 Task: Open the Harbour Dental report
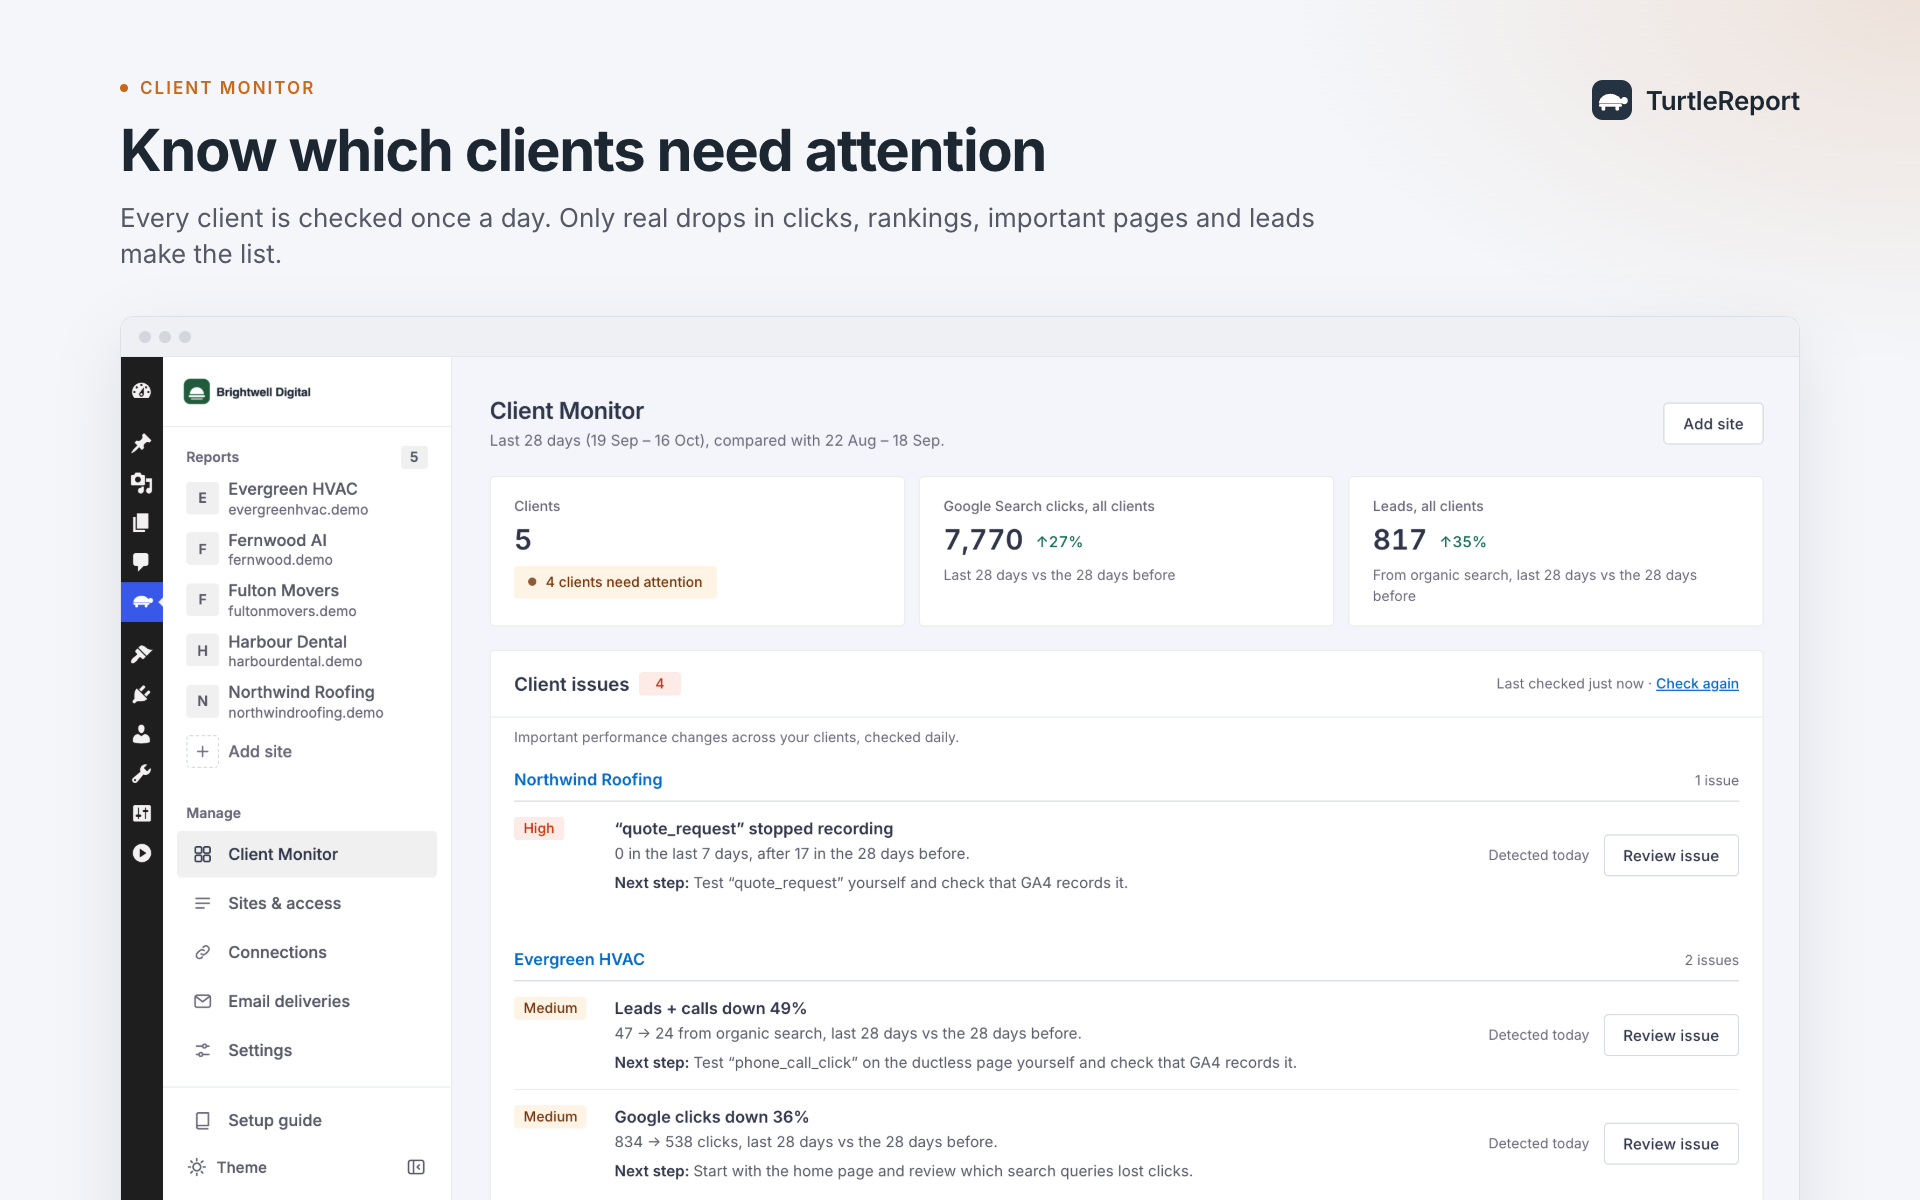(x=307, y=650)
